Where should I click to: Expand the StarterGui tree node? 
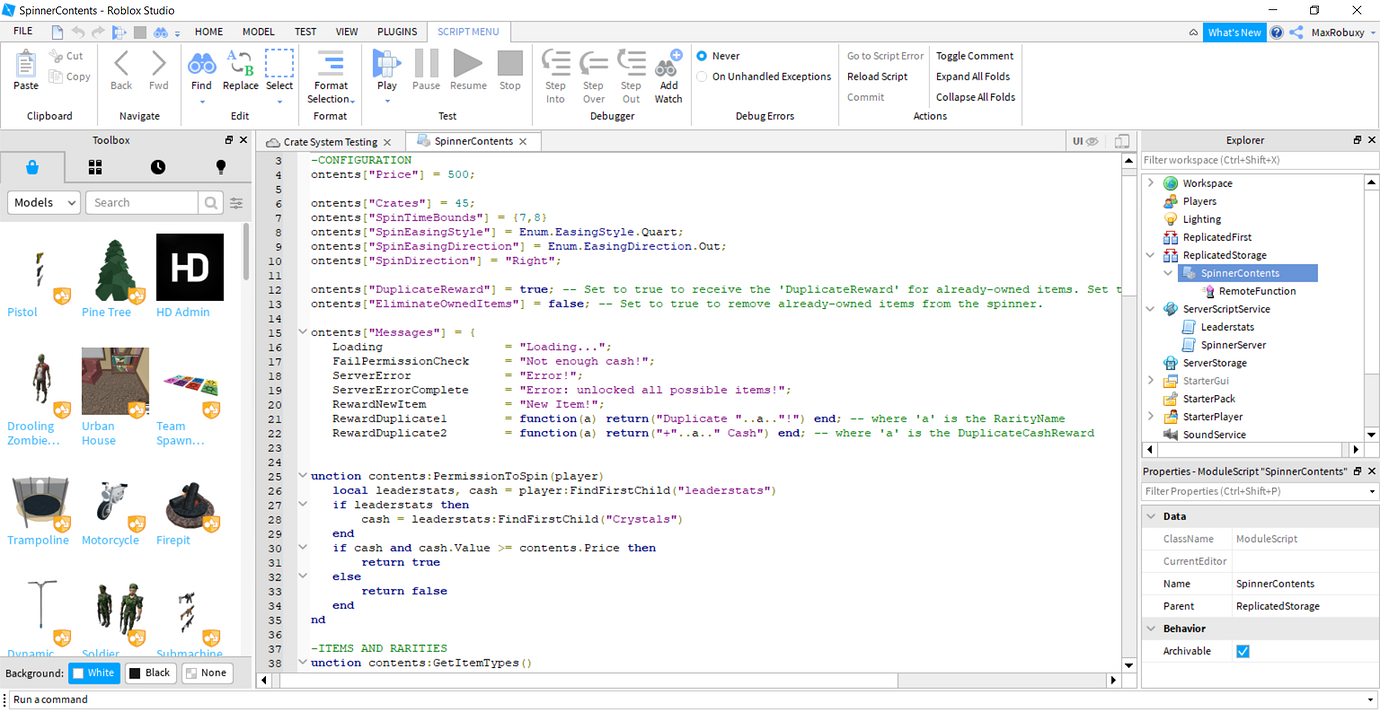(1151, 381)
